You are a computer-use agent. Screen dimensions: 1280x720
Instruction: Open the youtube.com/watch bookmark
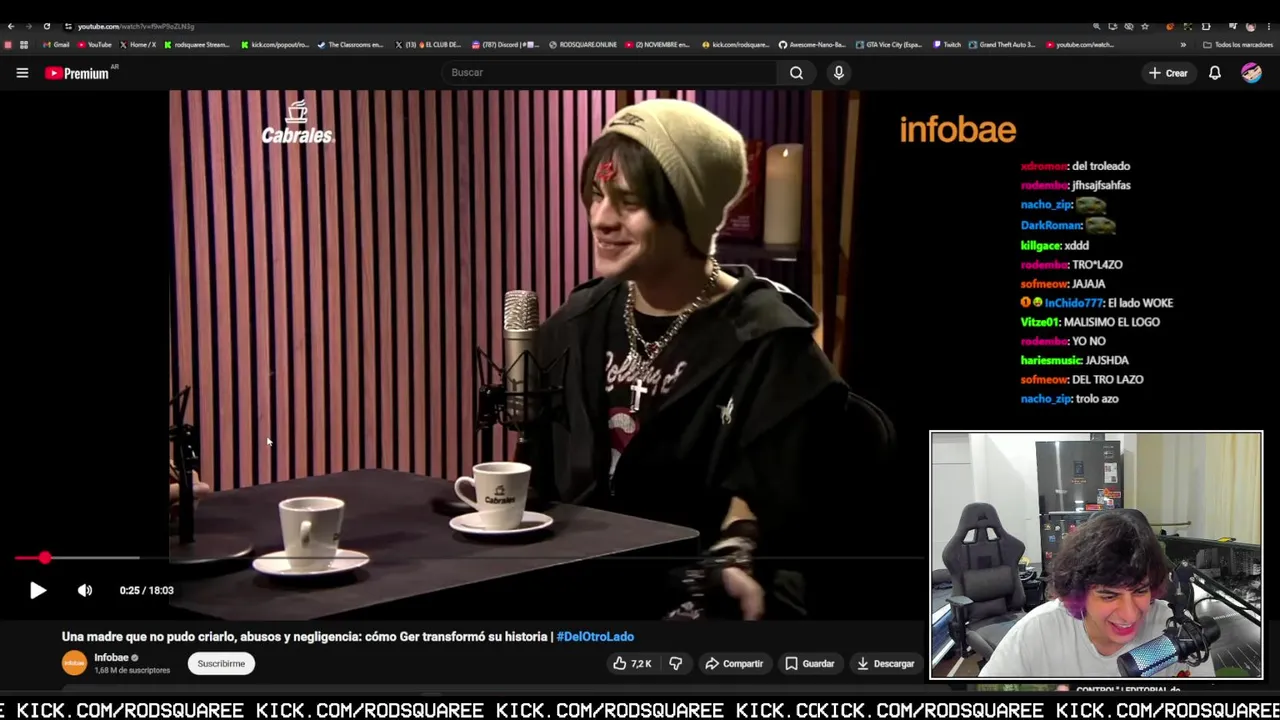1080,45
